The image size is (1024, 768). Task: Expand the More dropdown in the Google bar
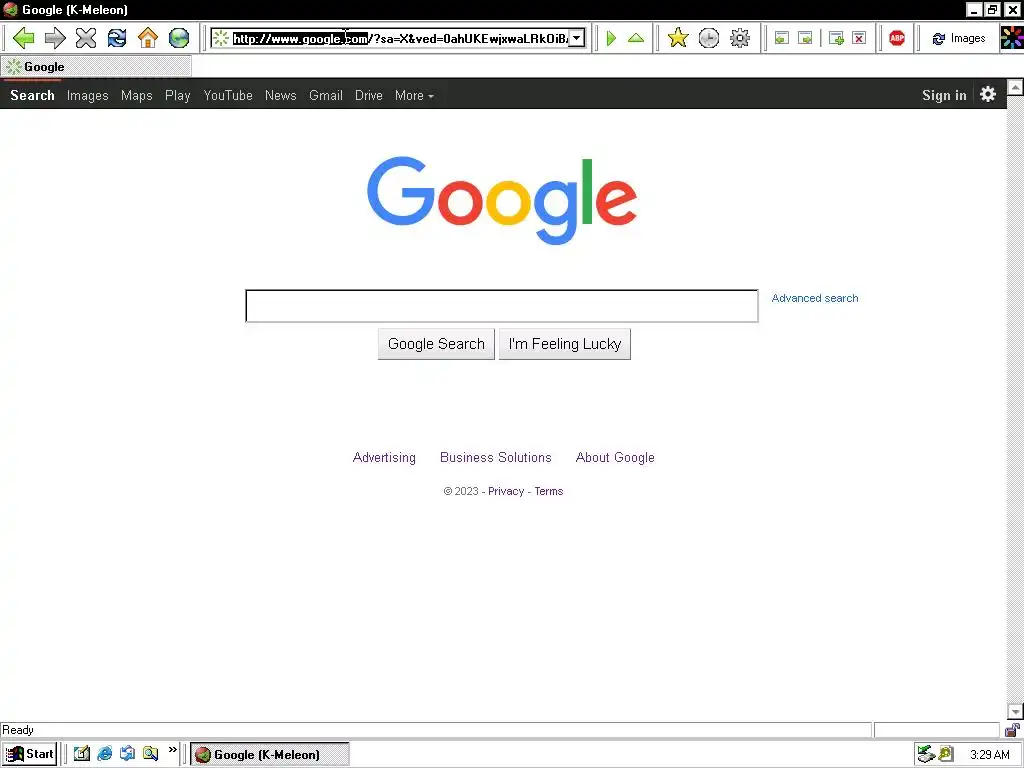414,95
